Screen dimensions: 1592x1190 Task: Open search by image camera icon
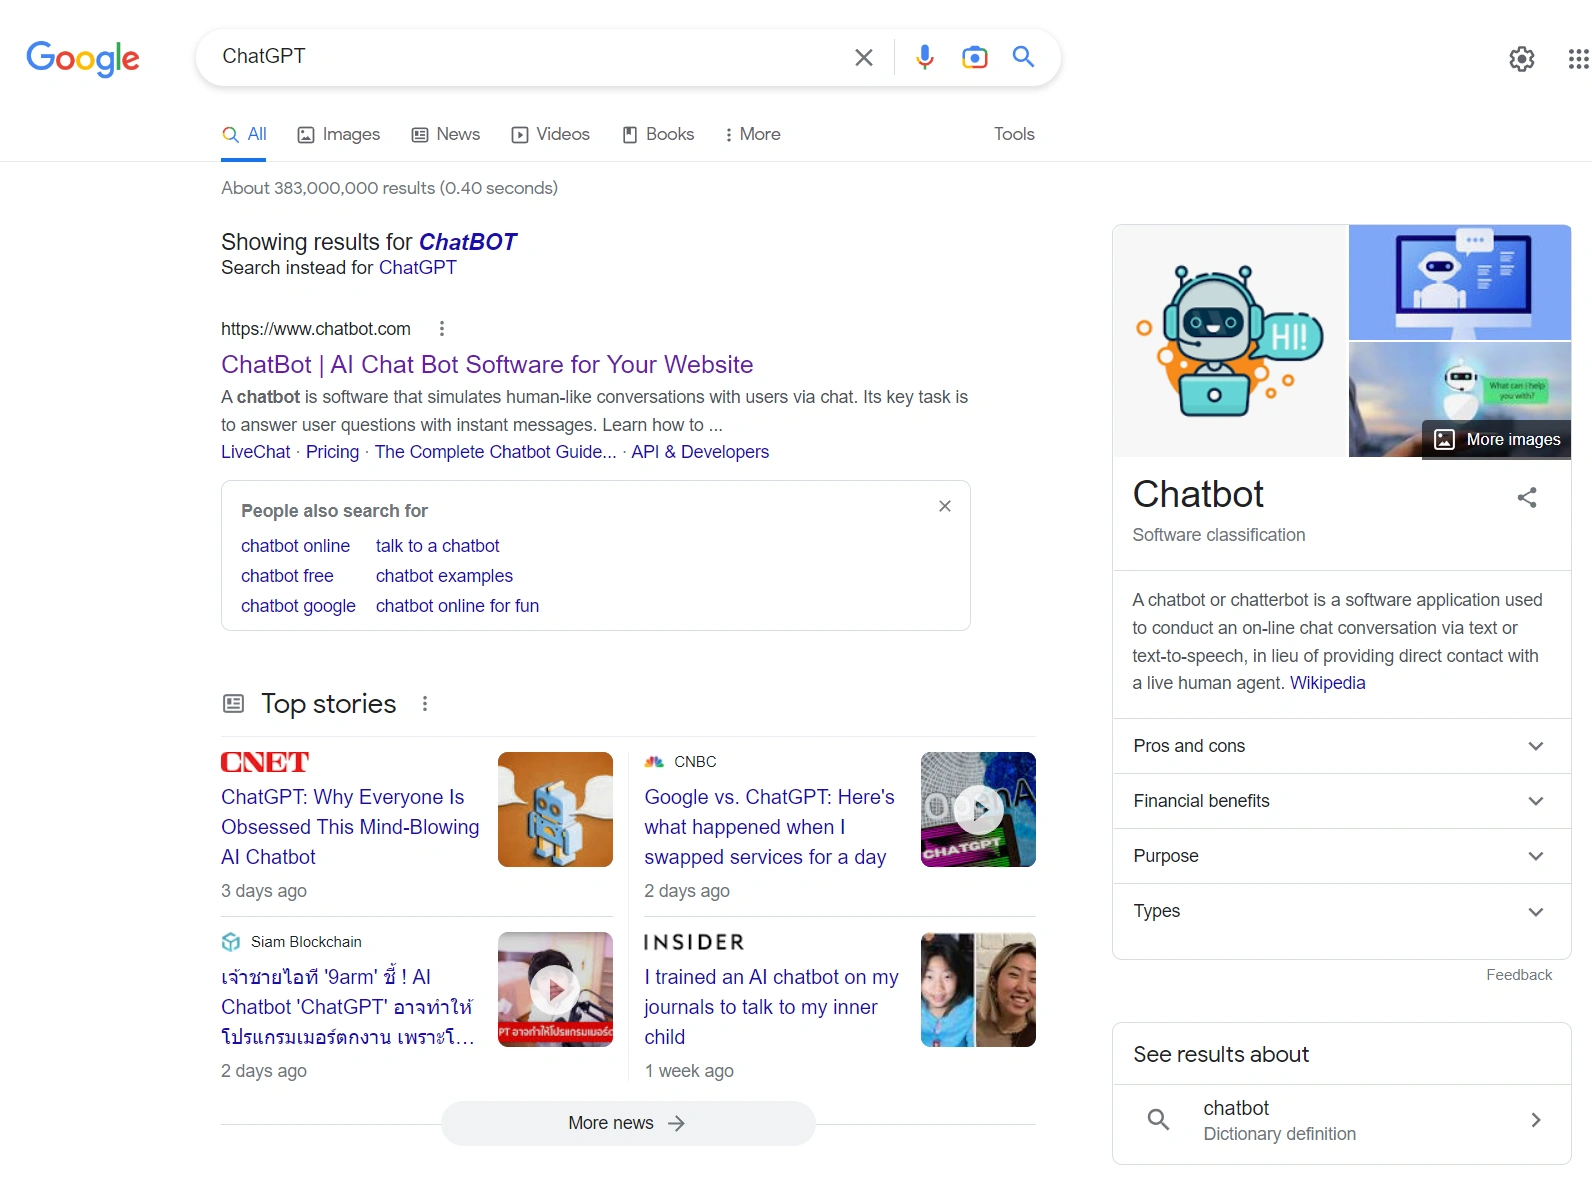[974, 57]
